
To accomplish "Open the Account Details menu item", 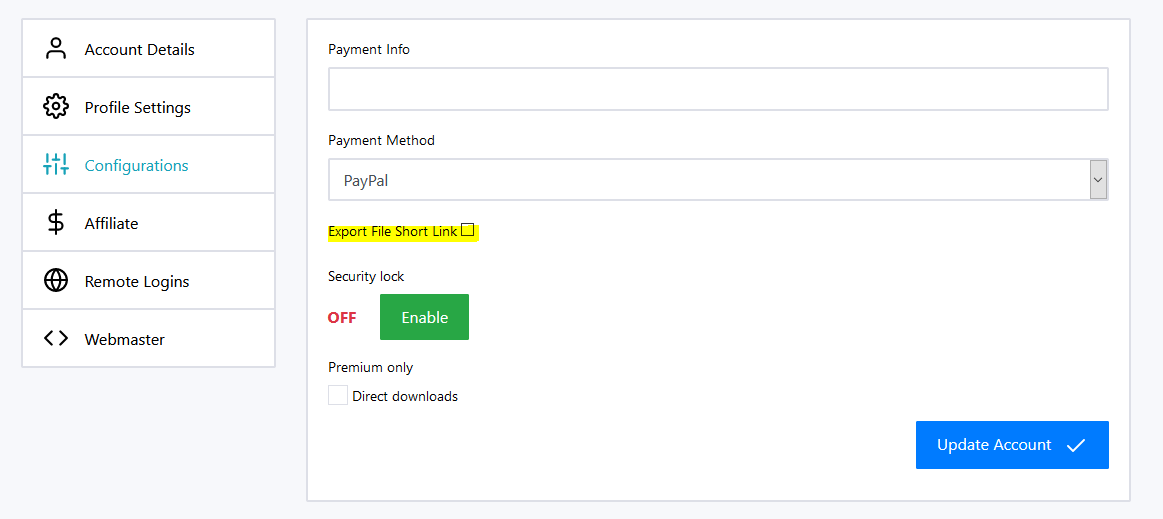I will (140, 49).
